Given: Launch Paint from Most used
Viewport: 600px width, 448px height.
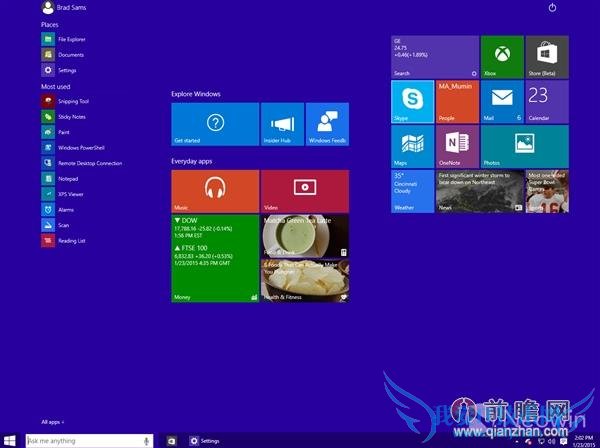Looking at the screenshot, I should click(55, 132).
